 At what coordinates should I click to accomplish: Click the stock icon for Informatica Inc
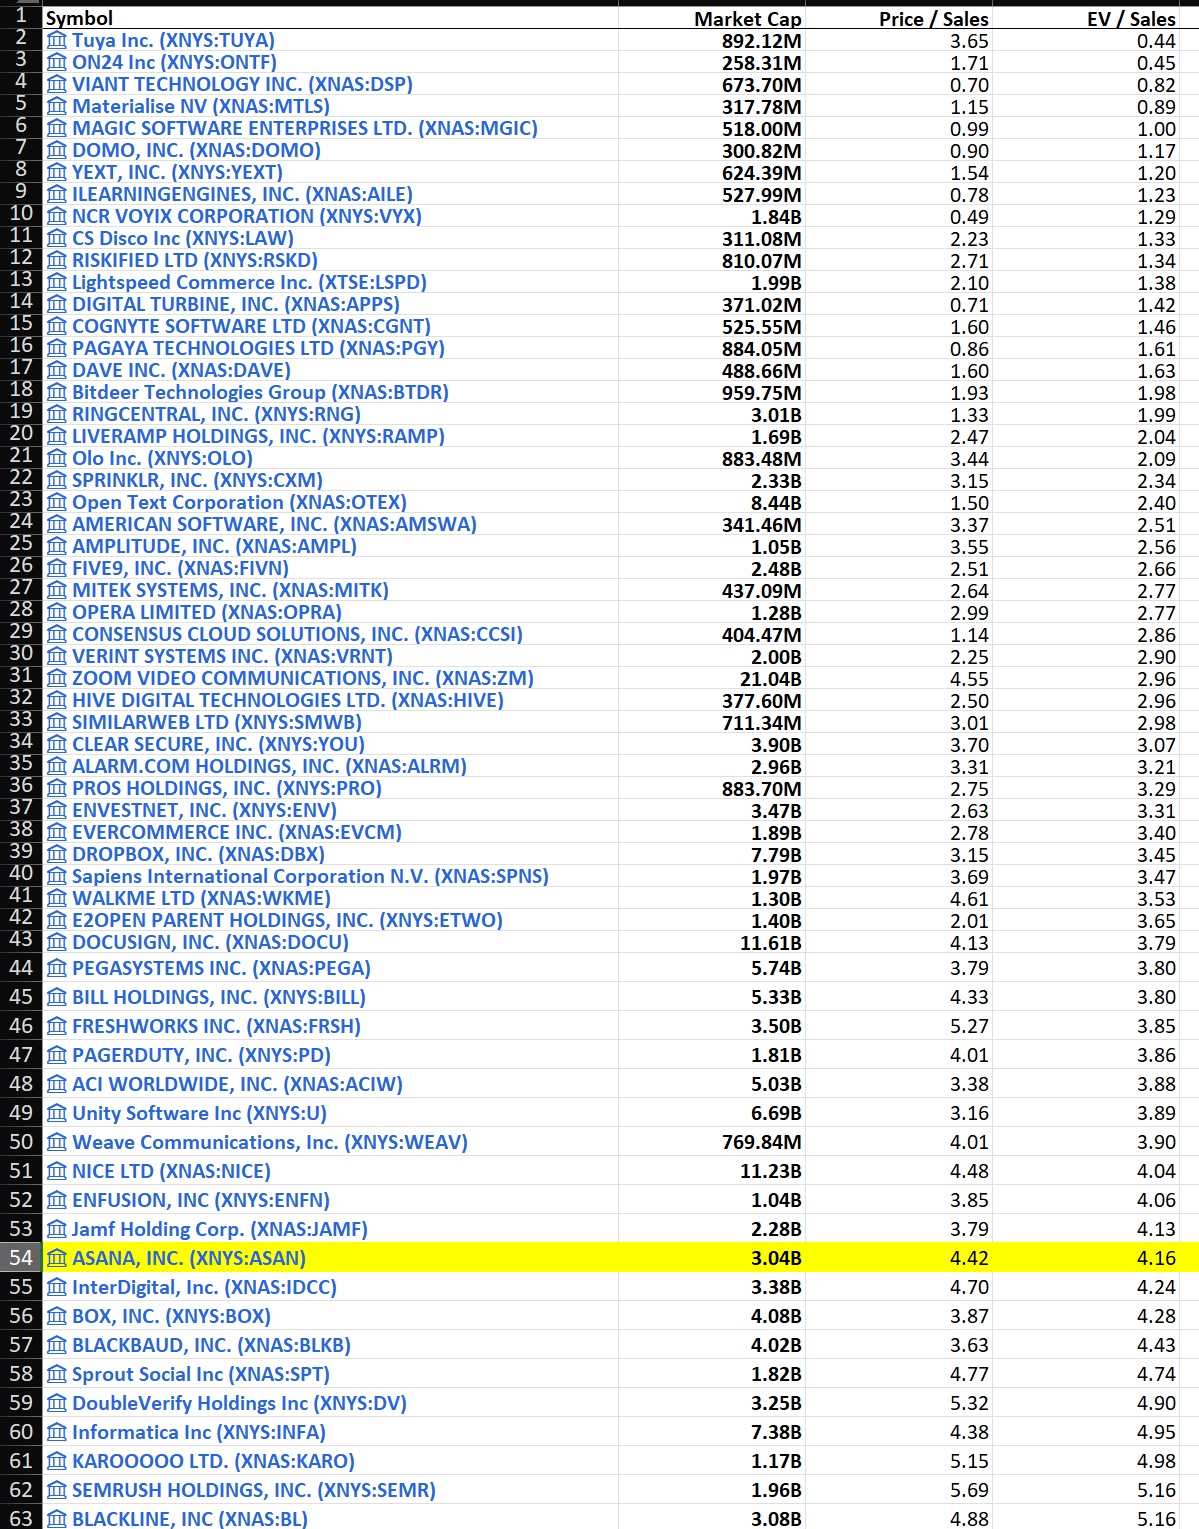pyautogui.click(x=57, y=1432)
